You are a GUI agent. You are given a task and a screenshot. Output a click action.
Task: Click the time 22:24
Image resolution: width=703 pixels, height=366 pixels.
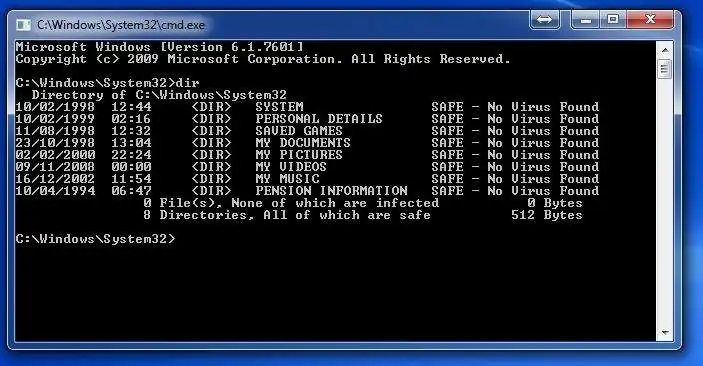[x=131, y=155]
